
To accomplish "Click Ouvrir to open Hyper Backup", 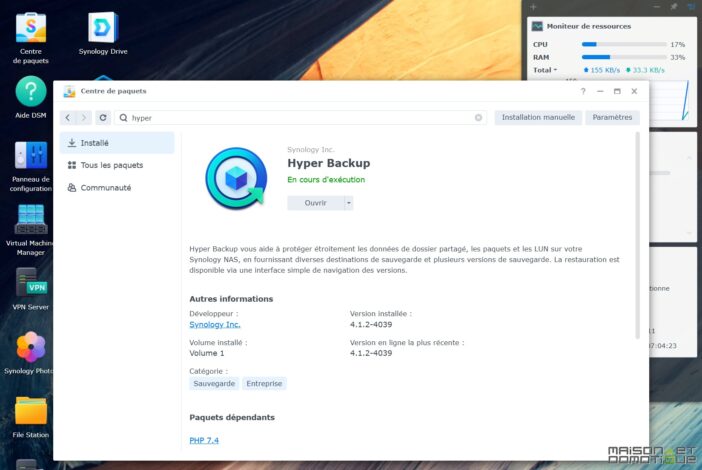I will pos(316,203).
